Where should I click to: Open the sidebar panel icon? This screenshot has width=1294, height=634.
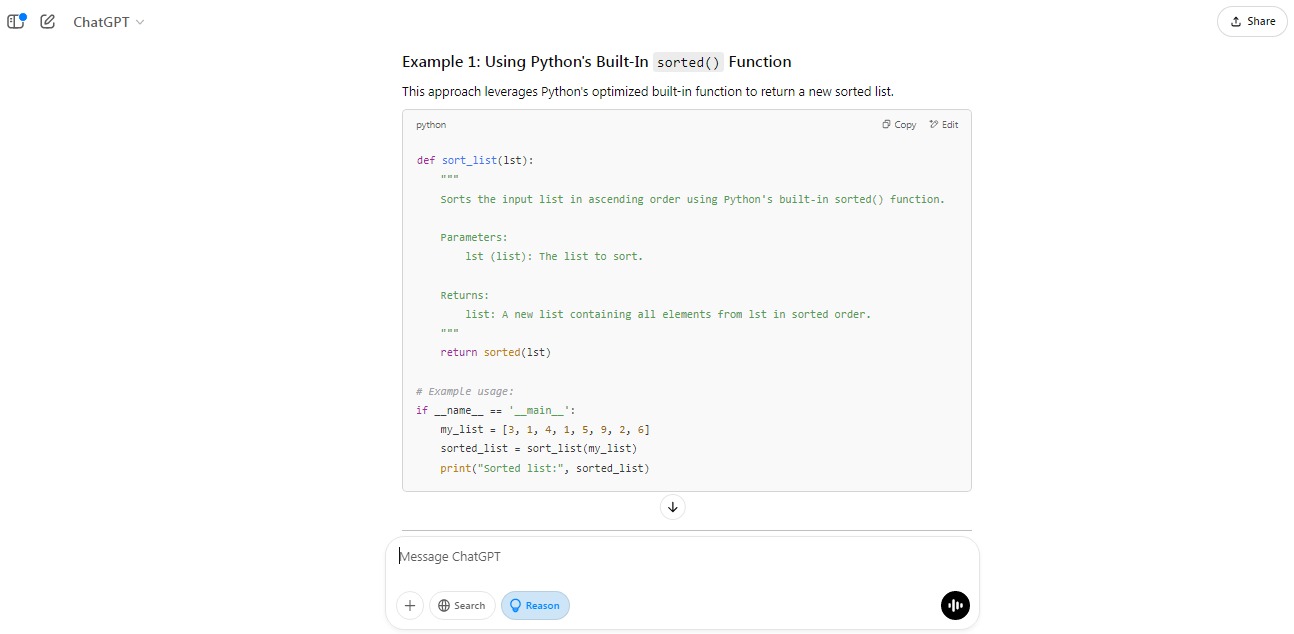pyautogui.click(x=16, y=21)
